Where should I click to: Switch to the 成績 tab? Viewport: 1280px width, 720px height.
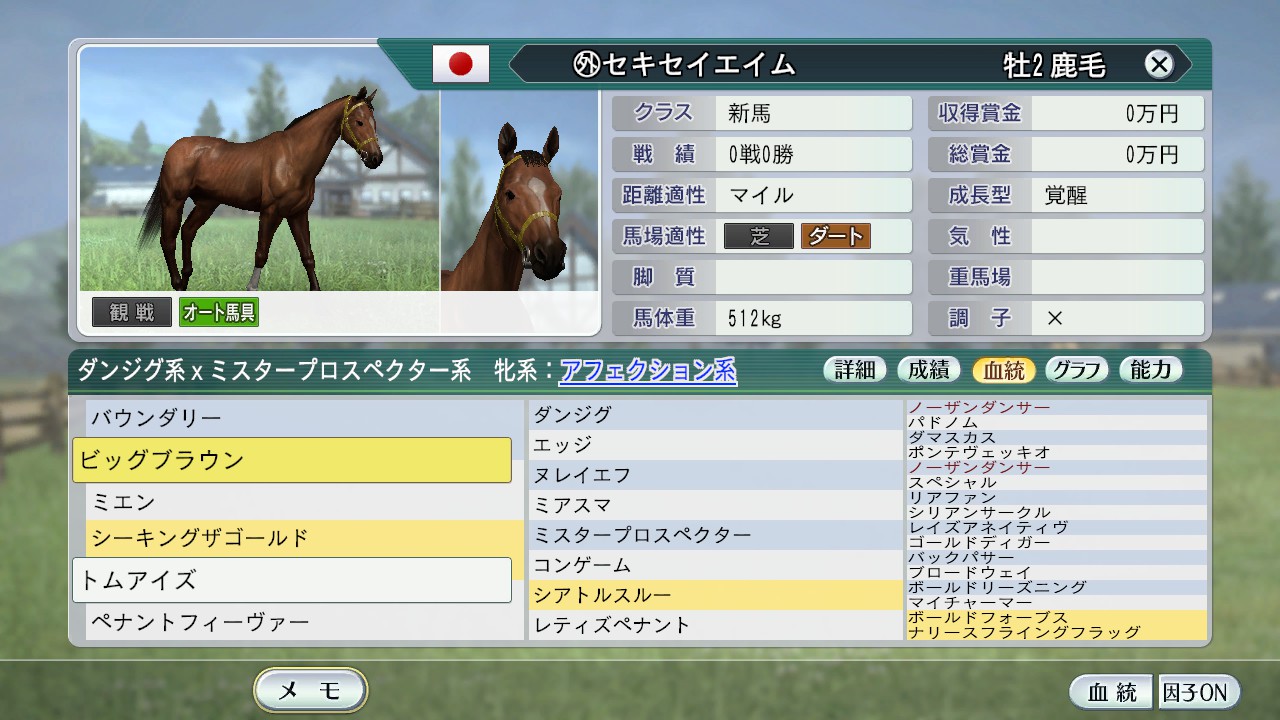pyautogui.click(x=929, y=370)
